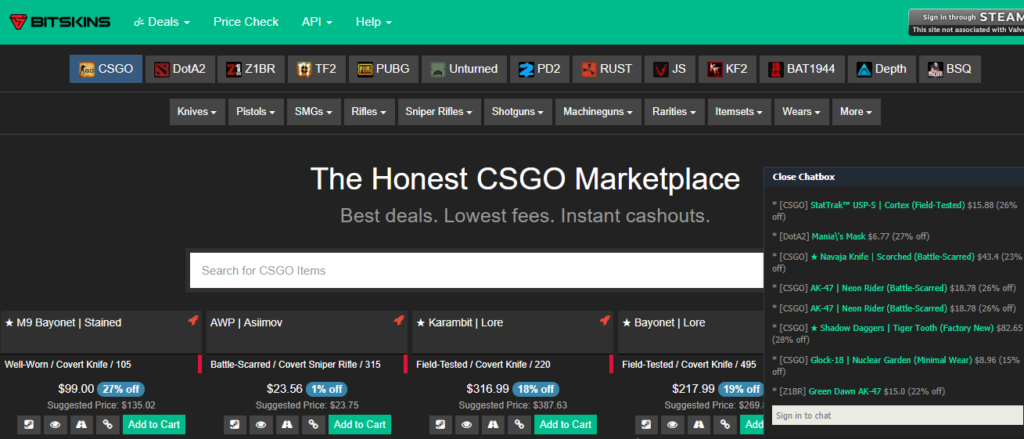Viewport: 1024px width, 439px height.
Task: Click the binoculars icon under AWP Asiimov
Action: click(x=287, y=425)
